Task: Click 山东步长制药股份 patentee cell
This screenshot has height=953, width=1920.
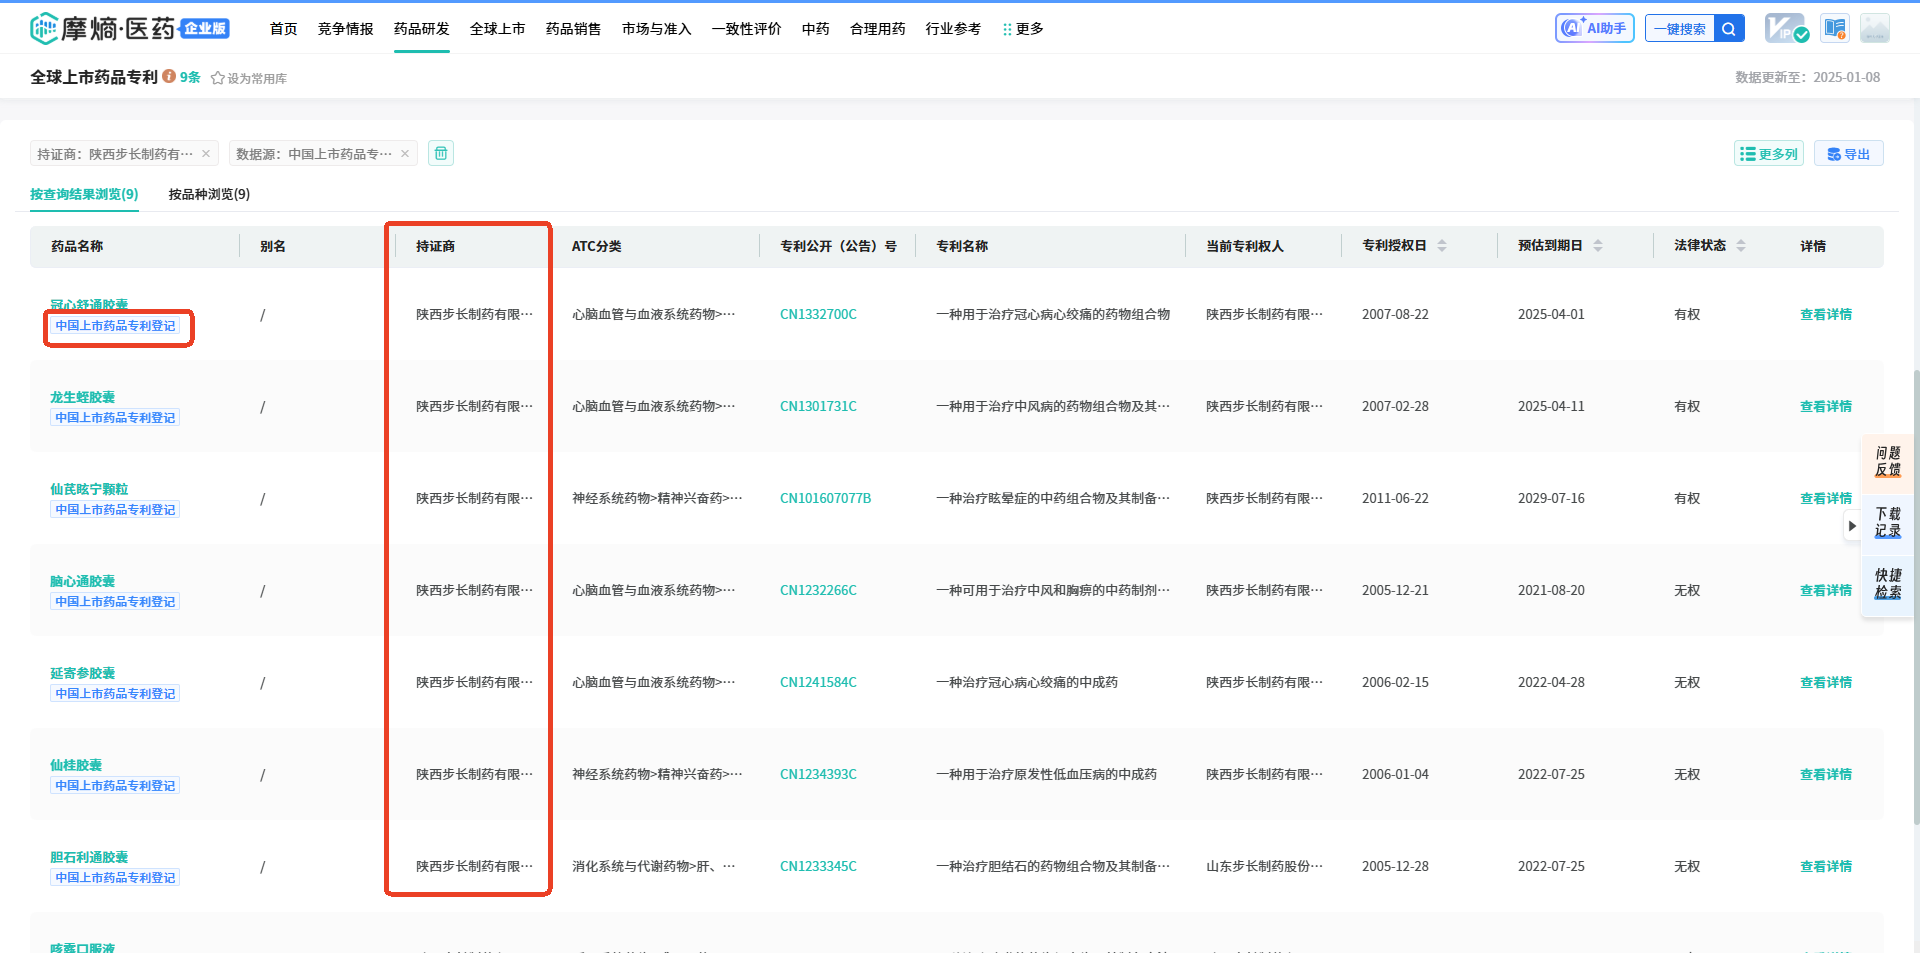Action: 1264,866
